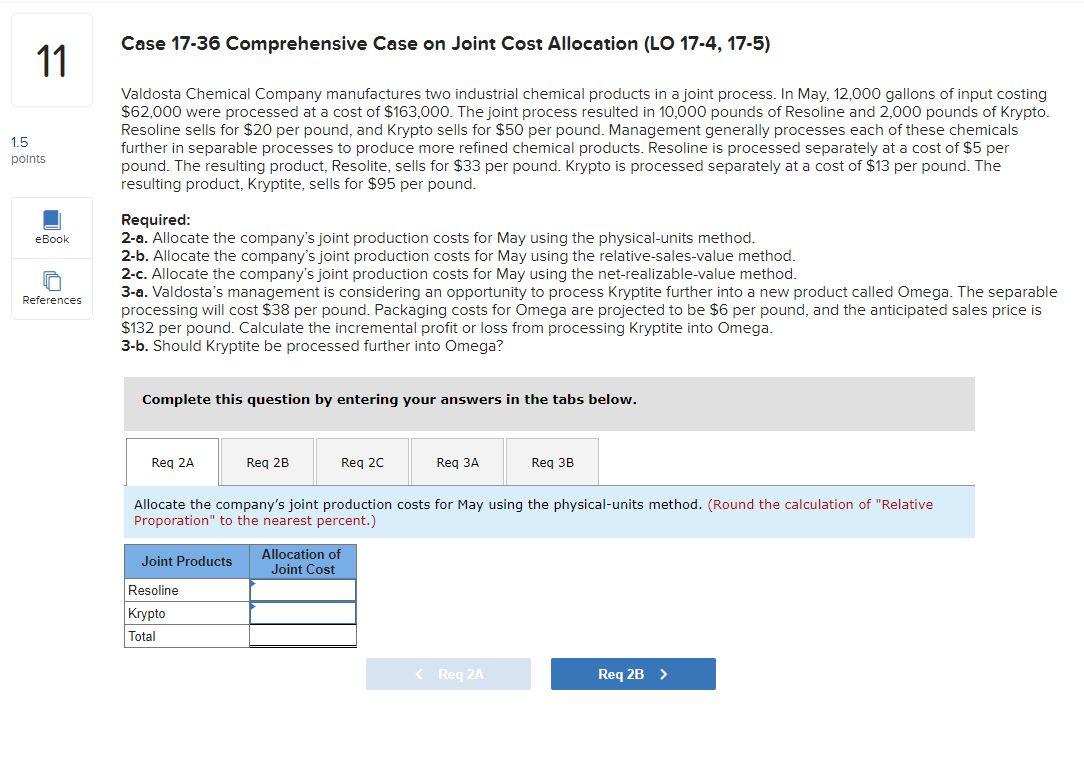Screen dimensions: 1084x760
Task: Select the Req 3B tab
Action: [551, 462]
